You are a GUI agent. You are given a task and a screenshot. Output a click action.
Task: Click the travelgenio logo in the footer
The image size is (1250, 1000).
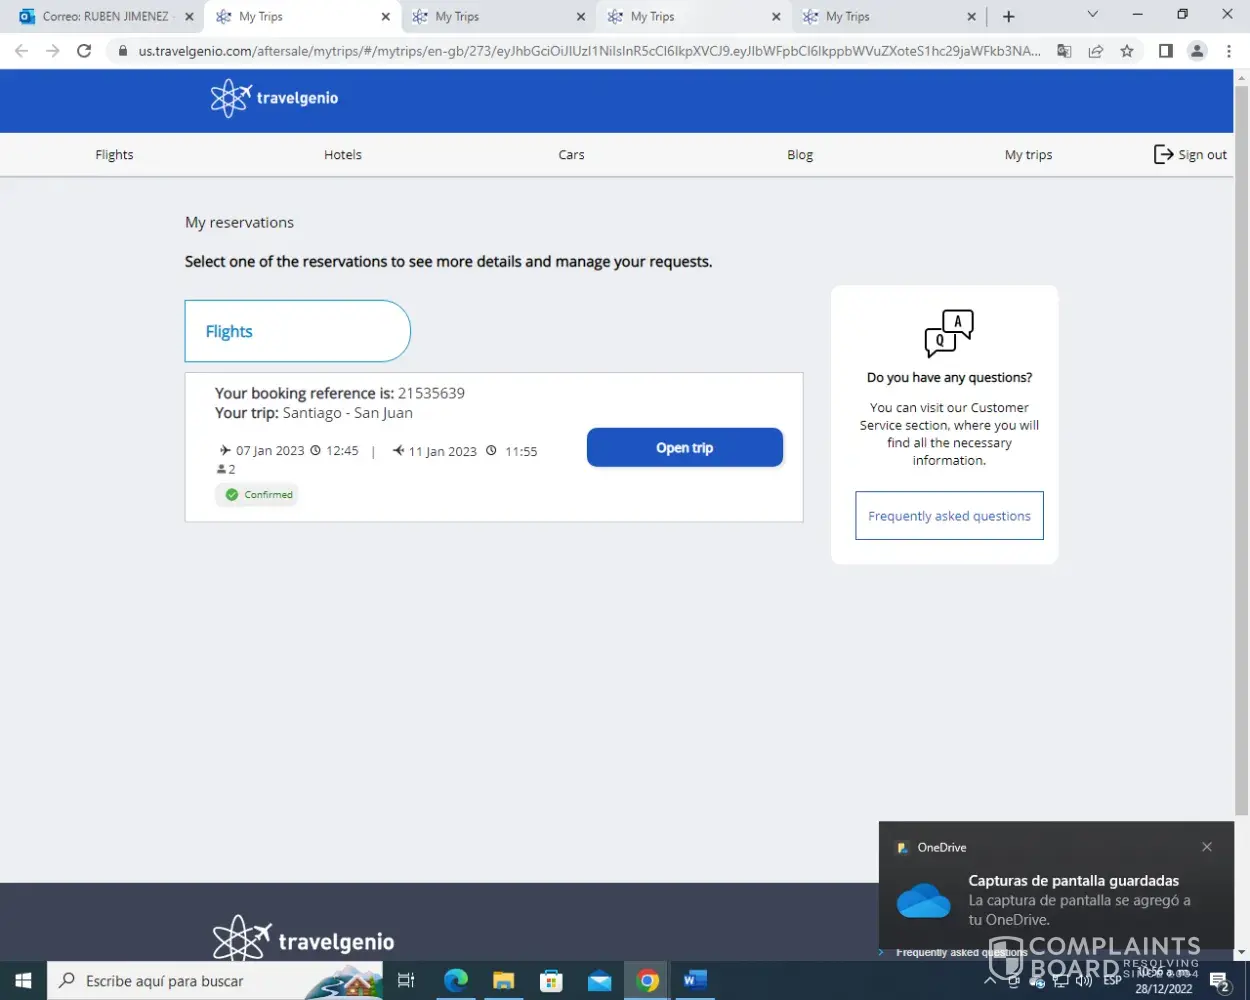[x=303, y=940]
